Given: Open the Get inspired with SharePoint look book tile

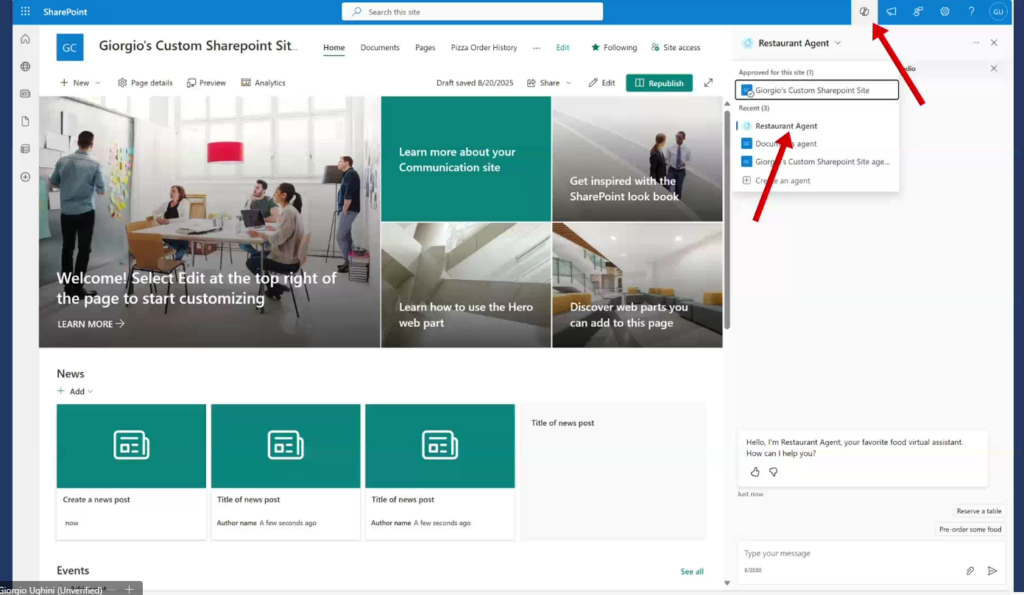Looking at the screenshot, I should pos(637,159).
